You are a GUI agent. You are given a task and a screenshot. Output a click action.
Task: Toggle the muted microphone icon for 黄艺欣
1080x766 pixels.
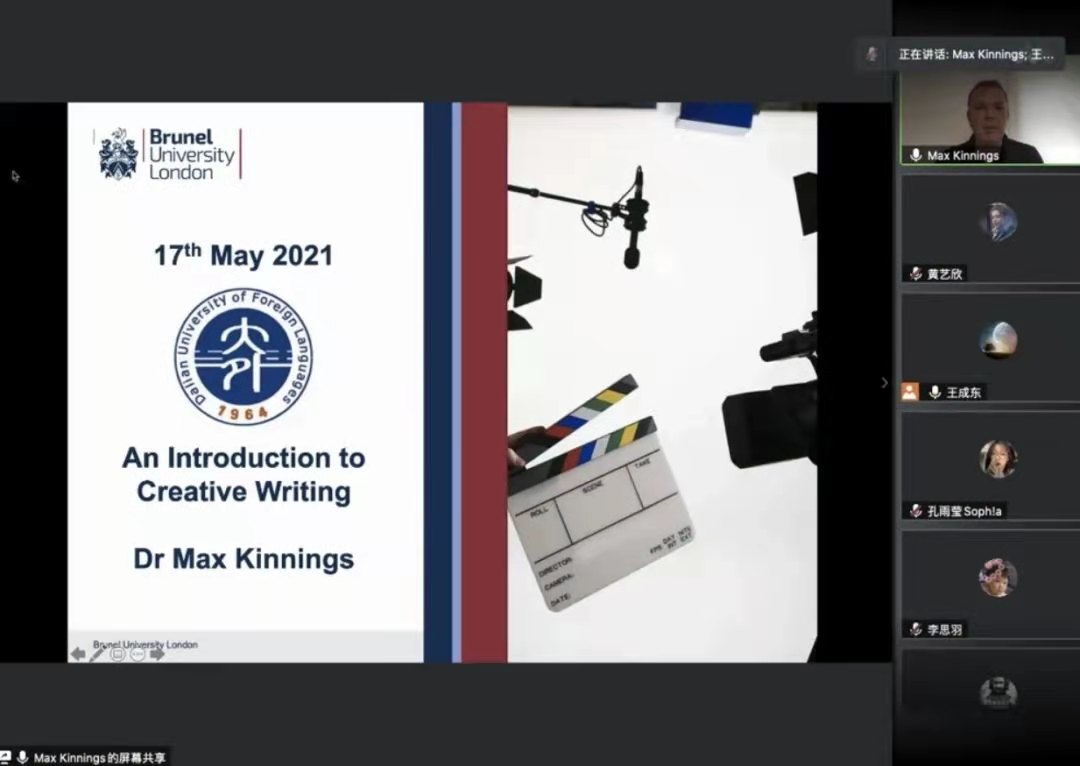click(x=915, y=274)
